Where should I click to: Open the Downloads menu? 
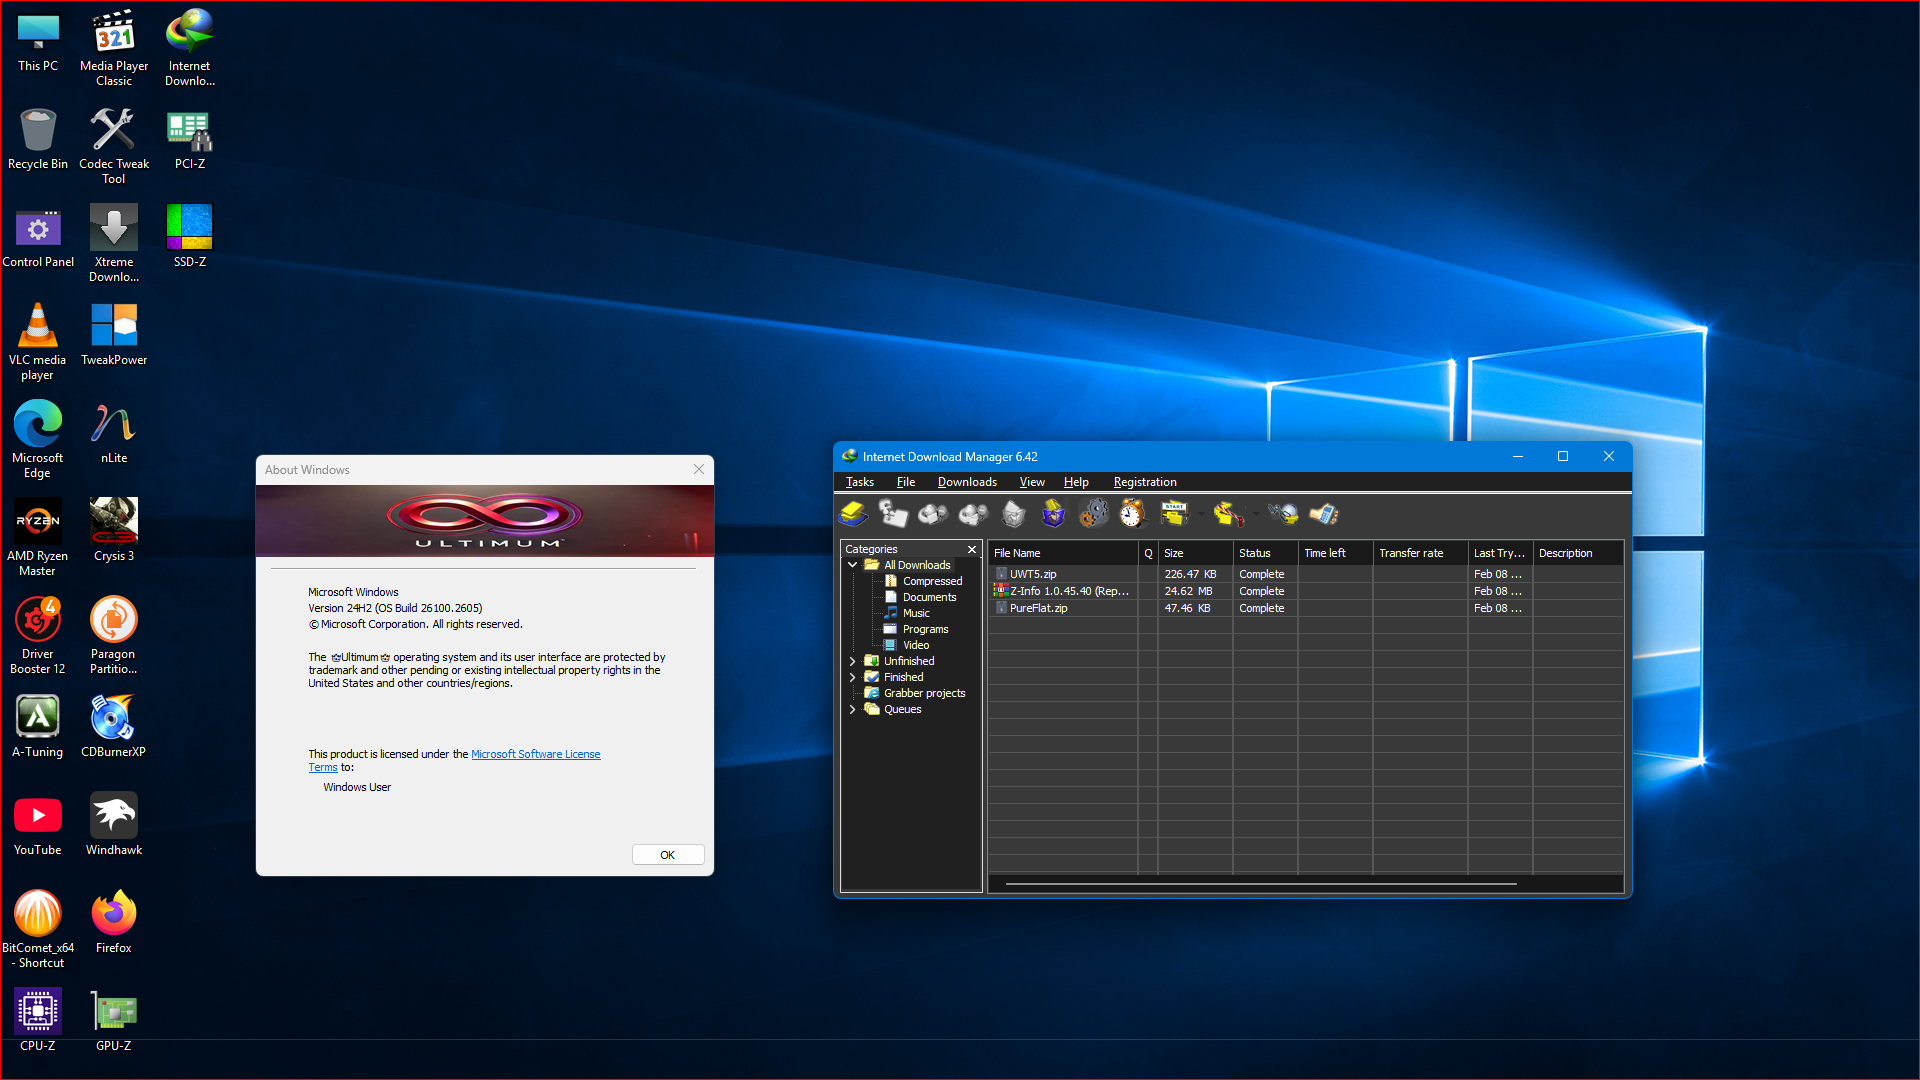click(x=967, y=482)
